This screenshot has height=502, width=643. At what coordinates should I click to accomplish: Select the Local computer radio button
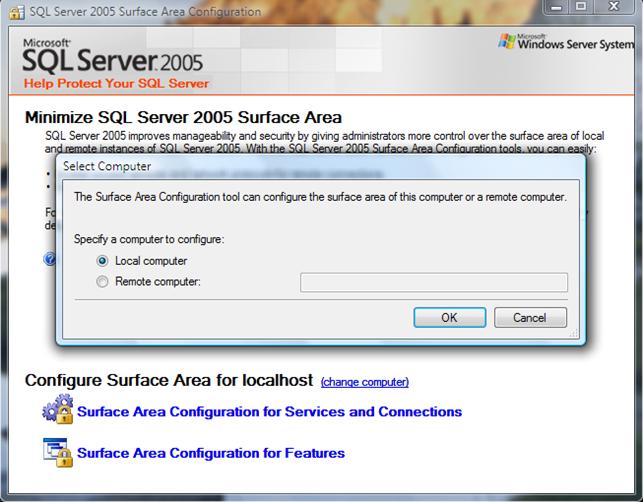tap(102, 261)
